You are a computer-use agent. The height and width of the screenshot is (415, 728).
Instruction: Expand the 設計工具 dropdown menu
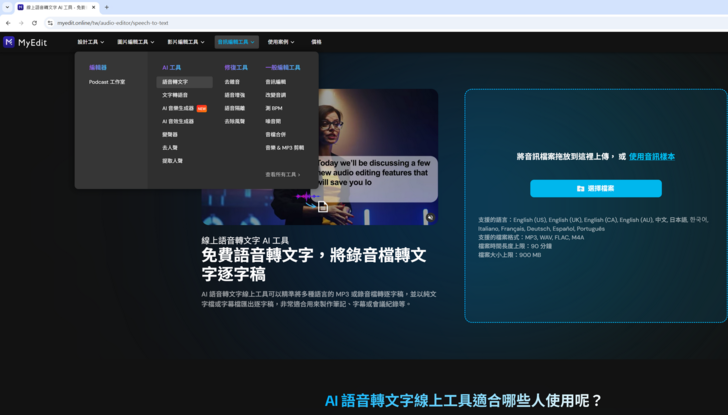(91, 42)
